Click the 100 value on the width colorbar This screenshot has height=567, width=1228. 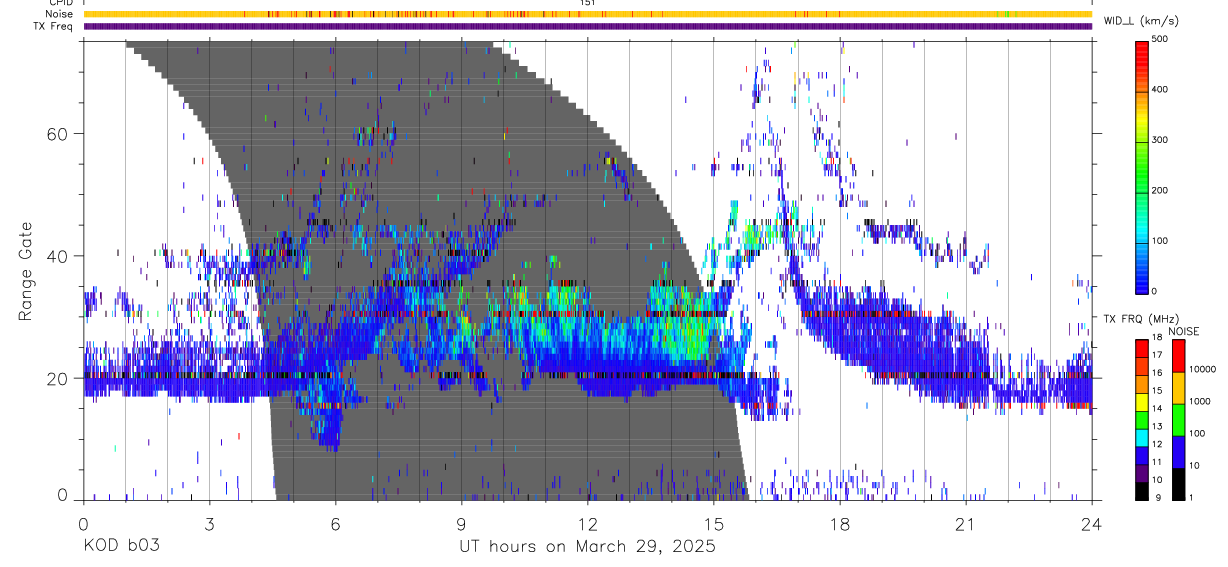point(1162,240)
